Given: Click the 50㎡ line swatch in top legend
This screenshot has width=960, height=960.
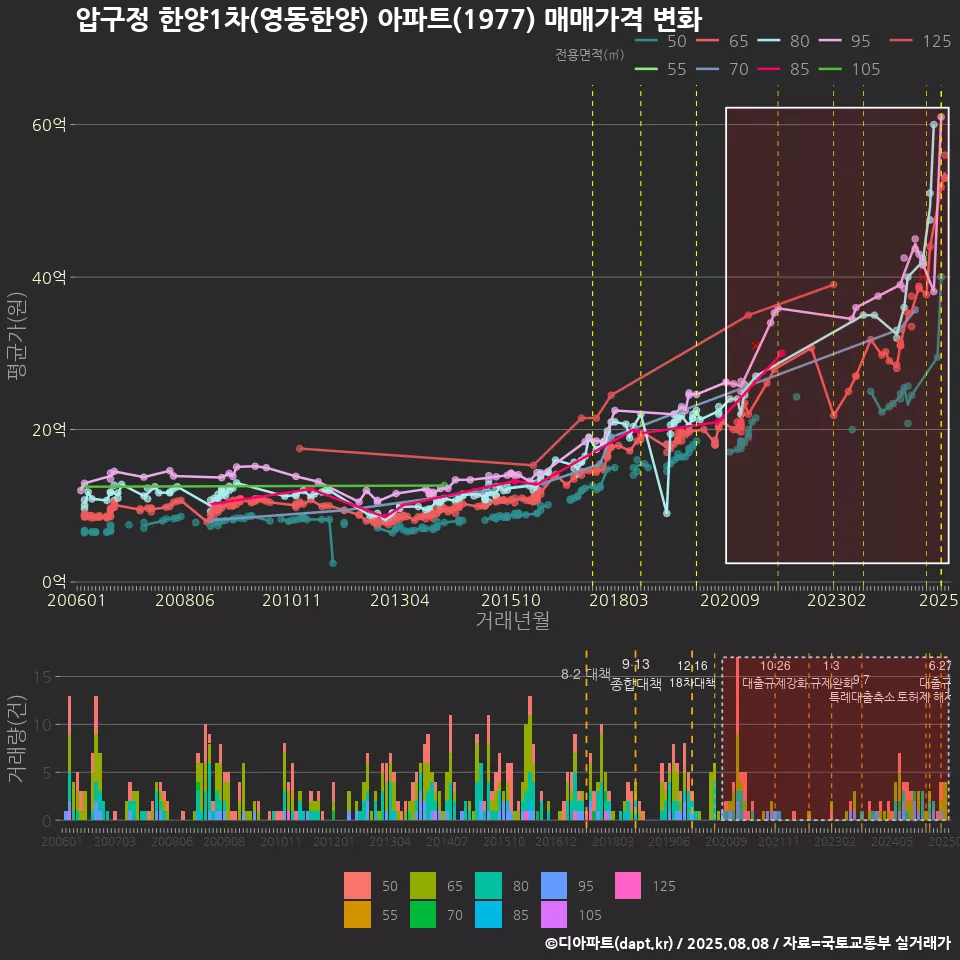Looking at the screenshot, I should (646, 41).
